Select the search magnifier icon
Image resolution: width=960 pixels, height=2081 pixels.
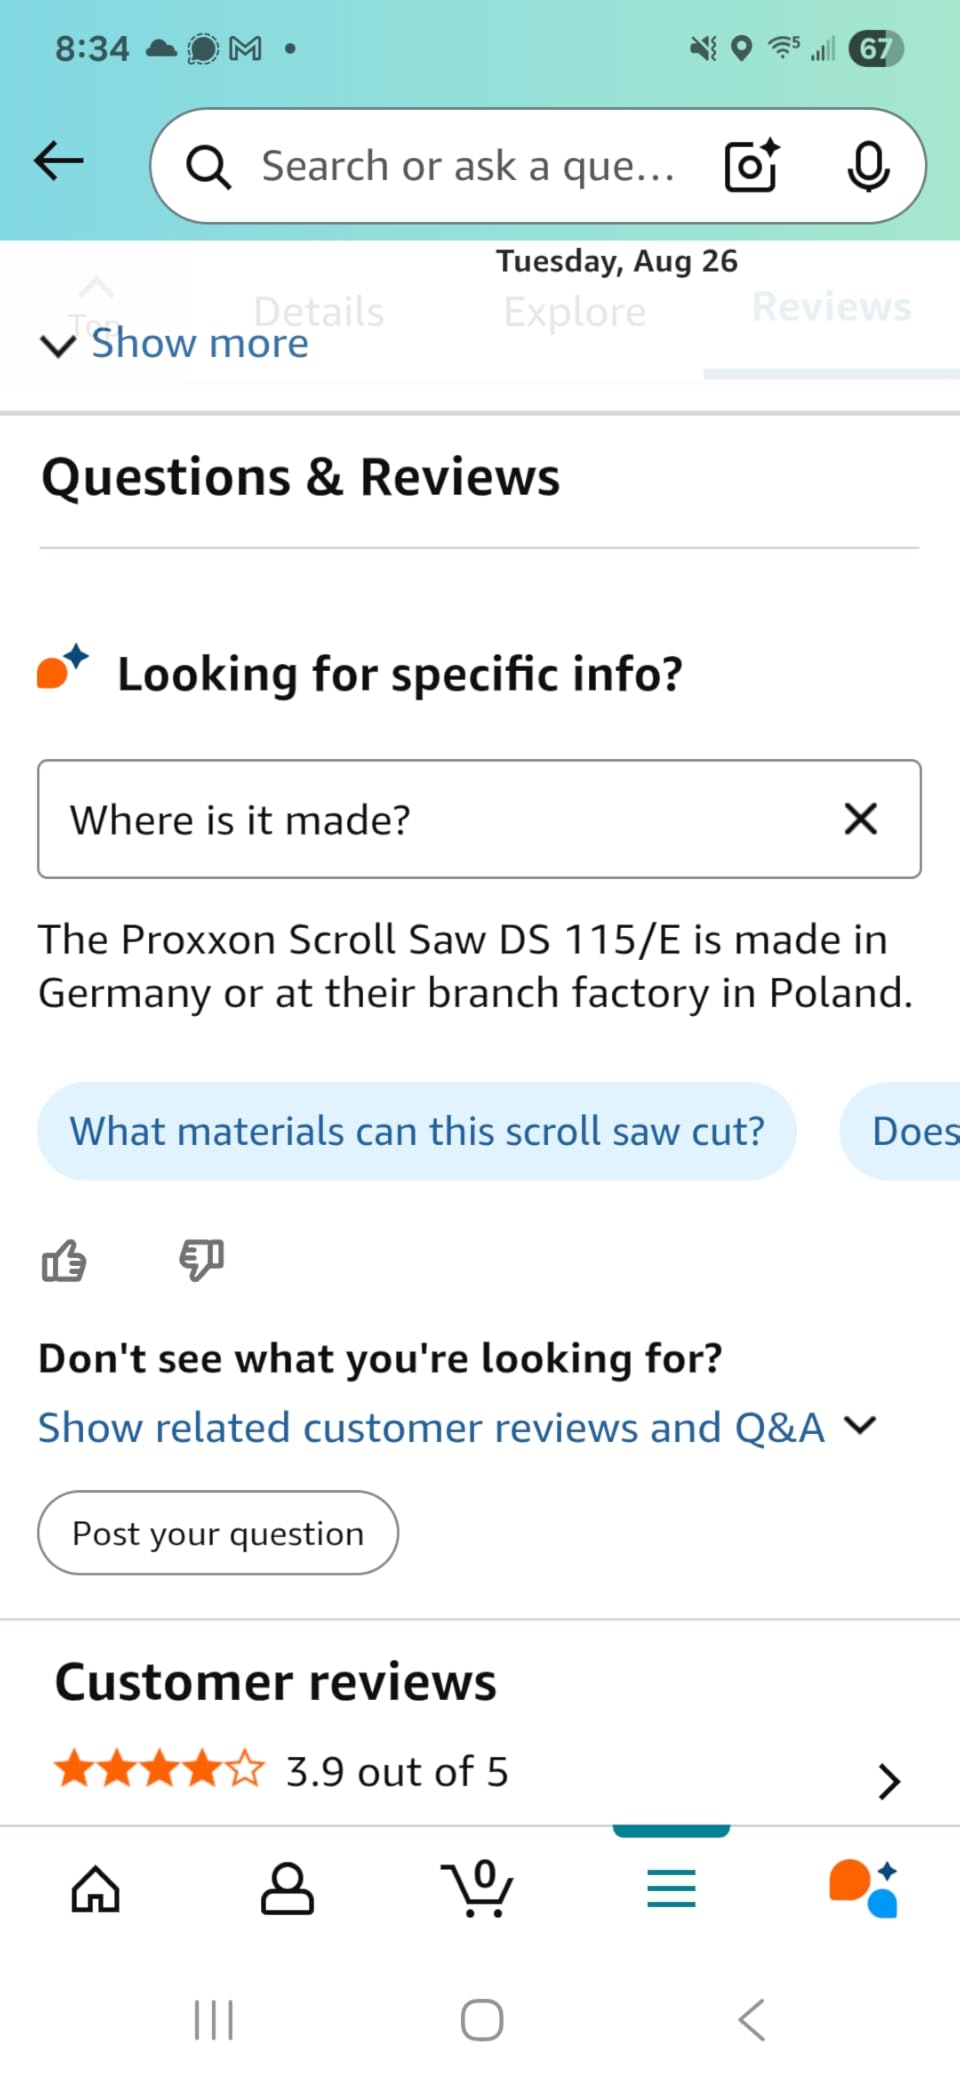209,165
